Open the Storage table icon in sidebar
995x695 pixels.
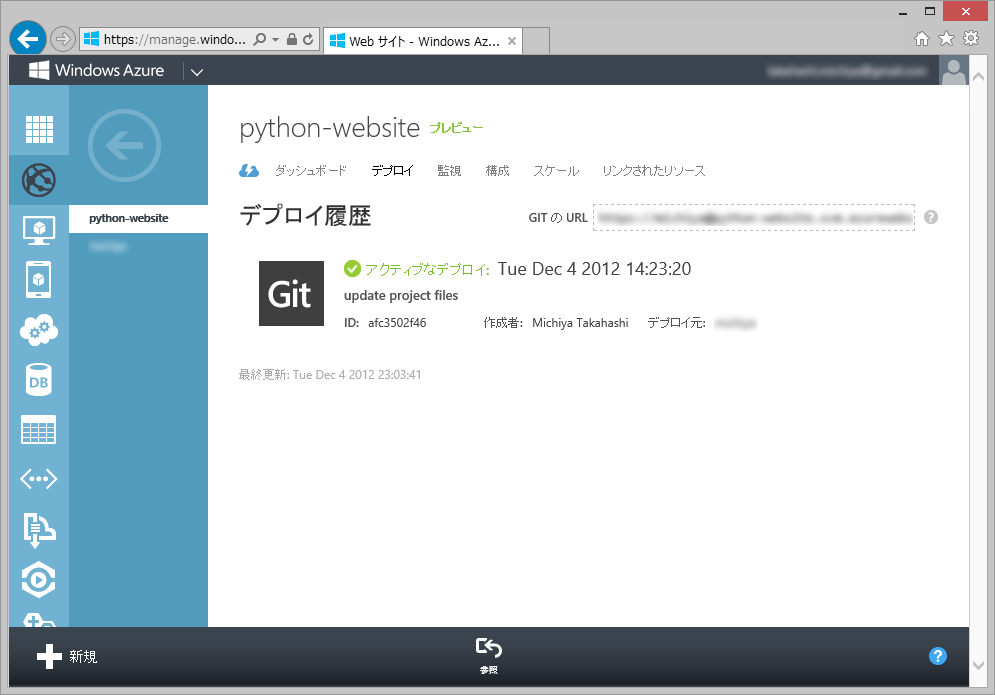[39, 430]
